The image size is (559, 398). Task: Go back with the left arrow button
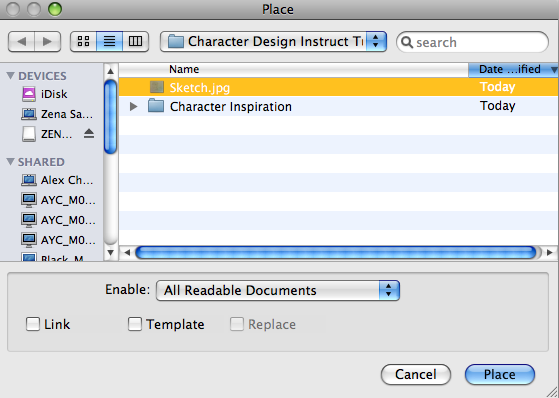pyautogui.click(x=21, y=42)
